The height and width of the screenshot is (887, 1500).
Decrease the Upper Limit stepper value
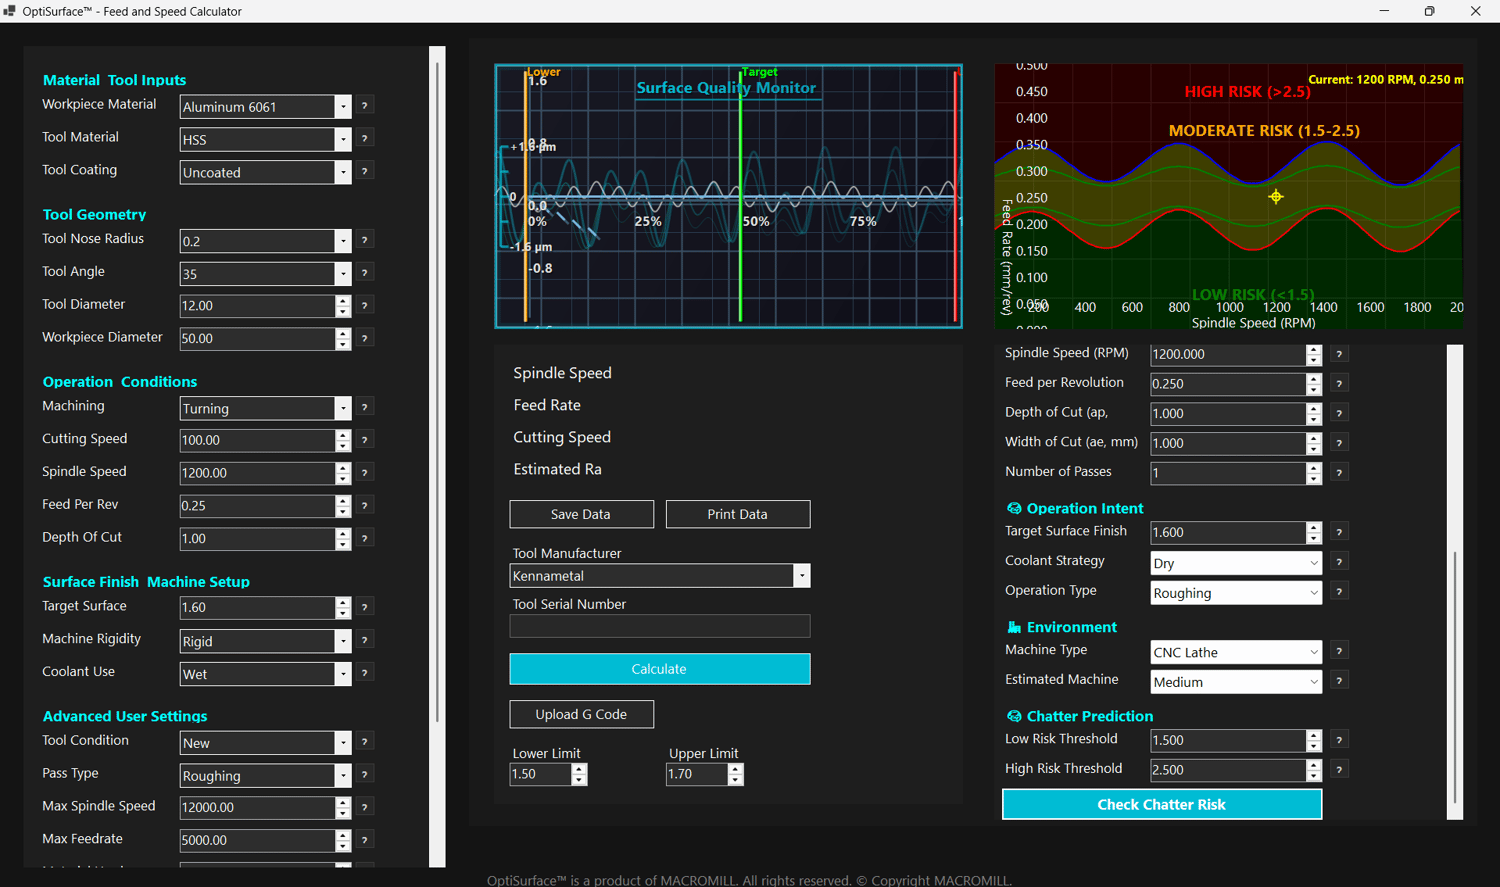[x=736, y=780]
